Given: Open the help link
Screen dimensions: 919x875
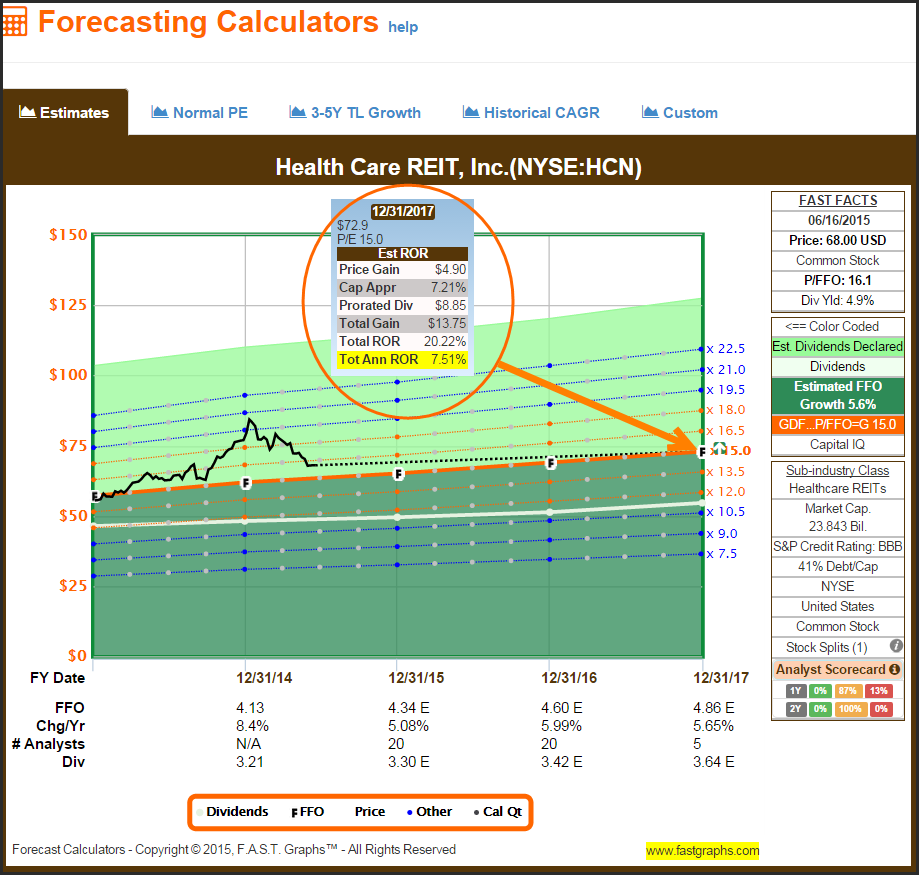Looking at the screenshot, I should tap(403, 27).
